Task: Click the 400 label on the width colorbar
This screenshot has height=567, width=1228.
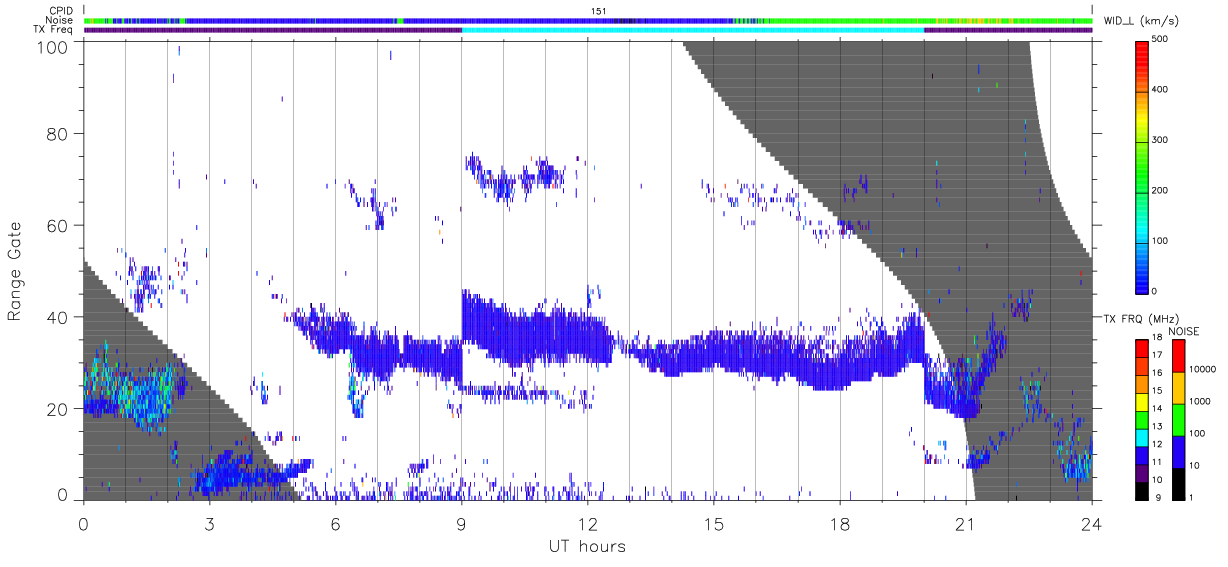Action: (x=1161, y=90)
